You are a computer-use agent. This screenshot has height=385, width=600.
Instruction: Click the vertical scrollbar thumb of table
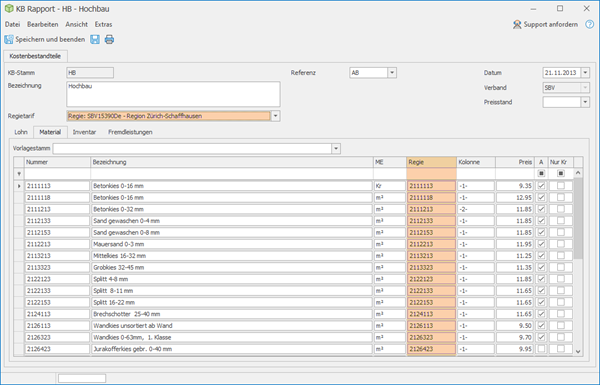578,218
